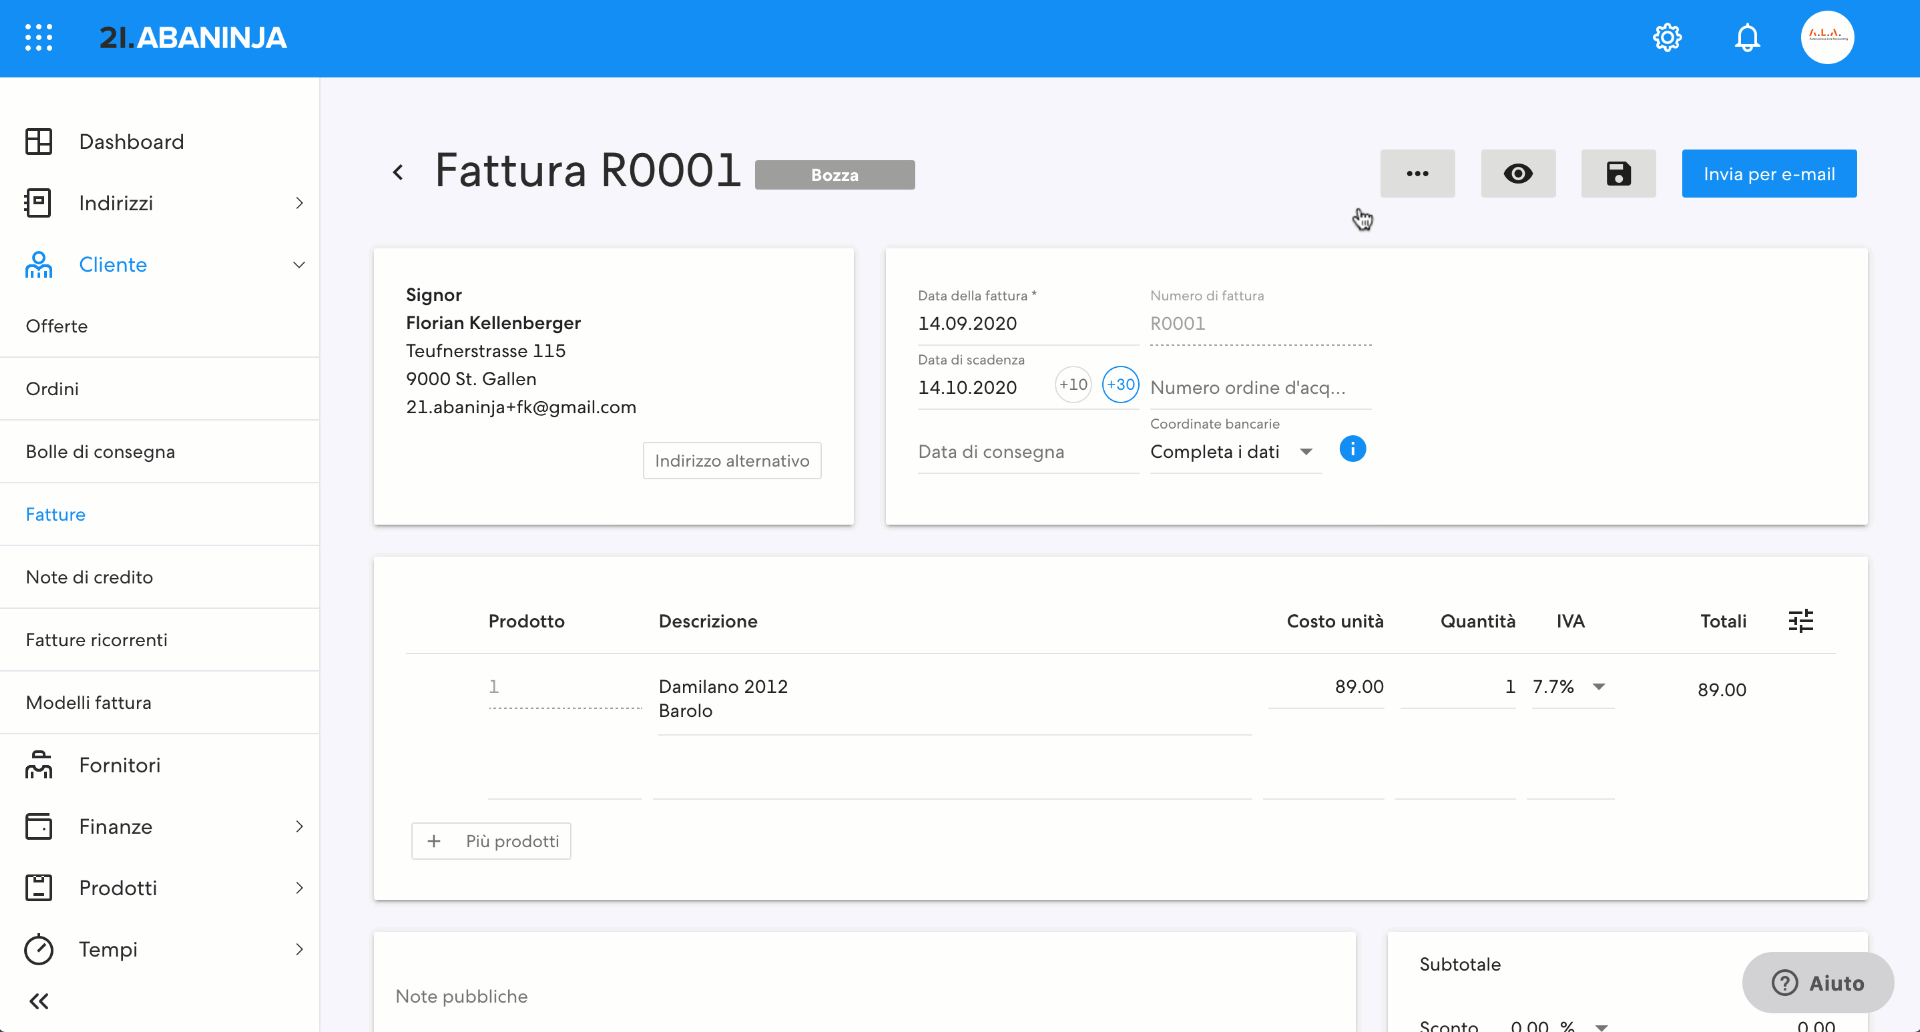Click Invia per e-mail button

[1768, 174]
